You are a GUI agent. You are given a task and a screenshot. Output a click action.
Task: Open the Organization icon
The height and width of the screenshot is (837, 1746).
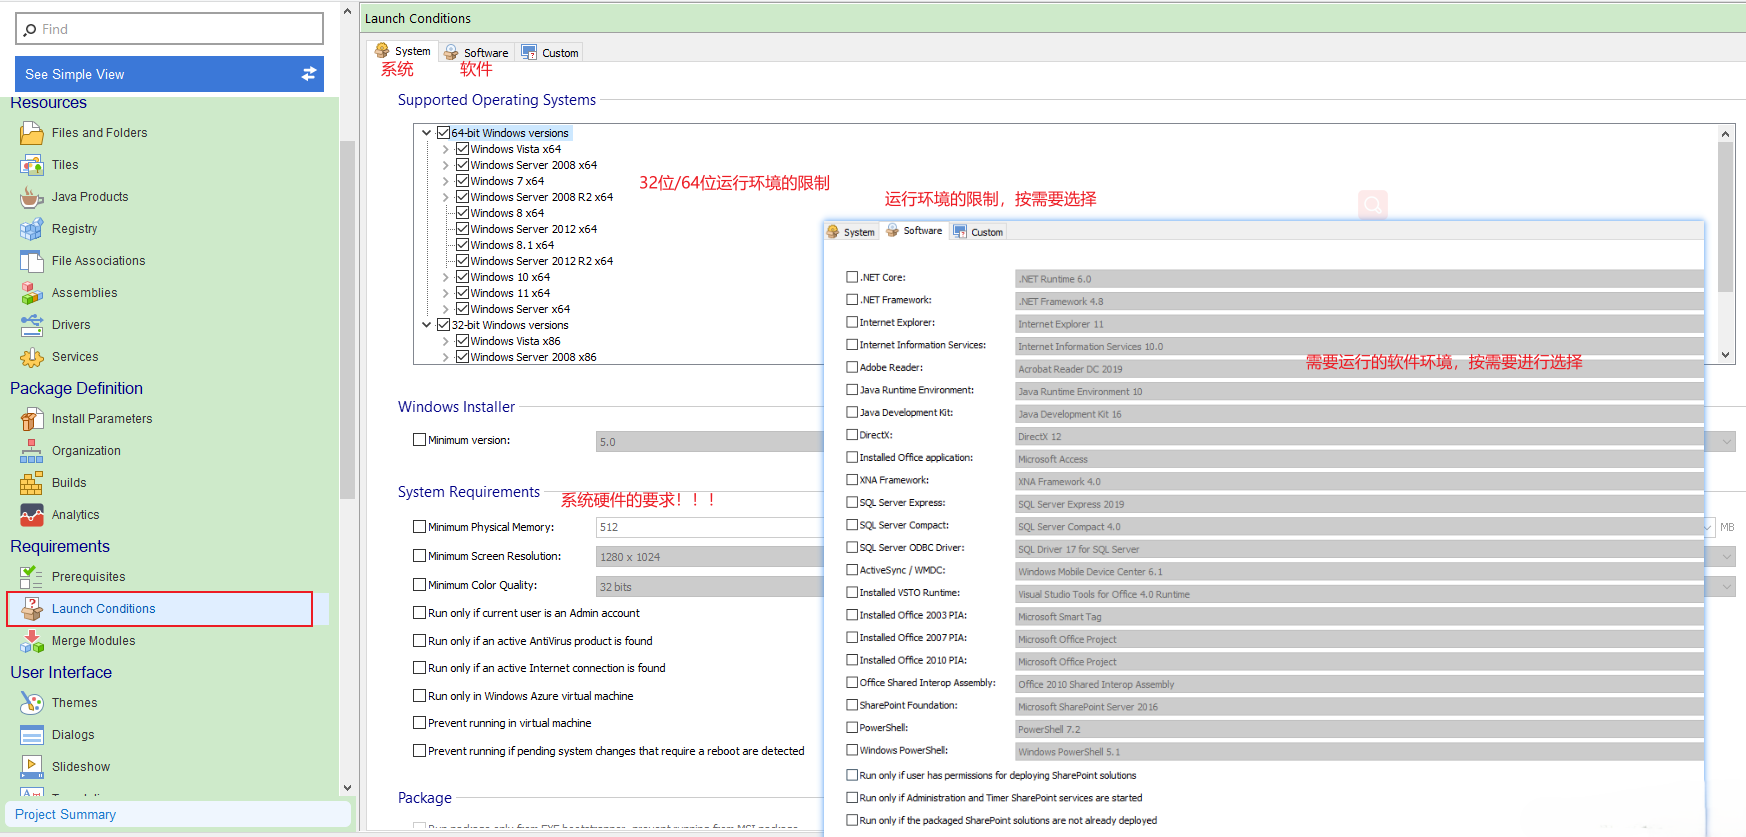32,451
